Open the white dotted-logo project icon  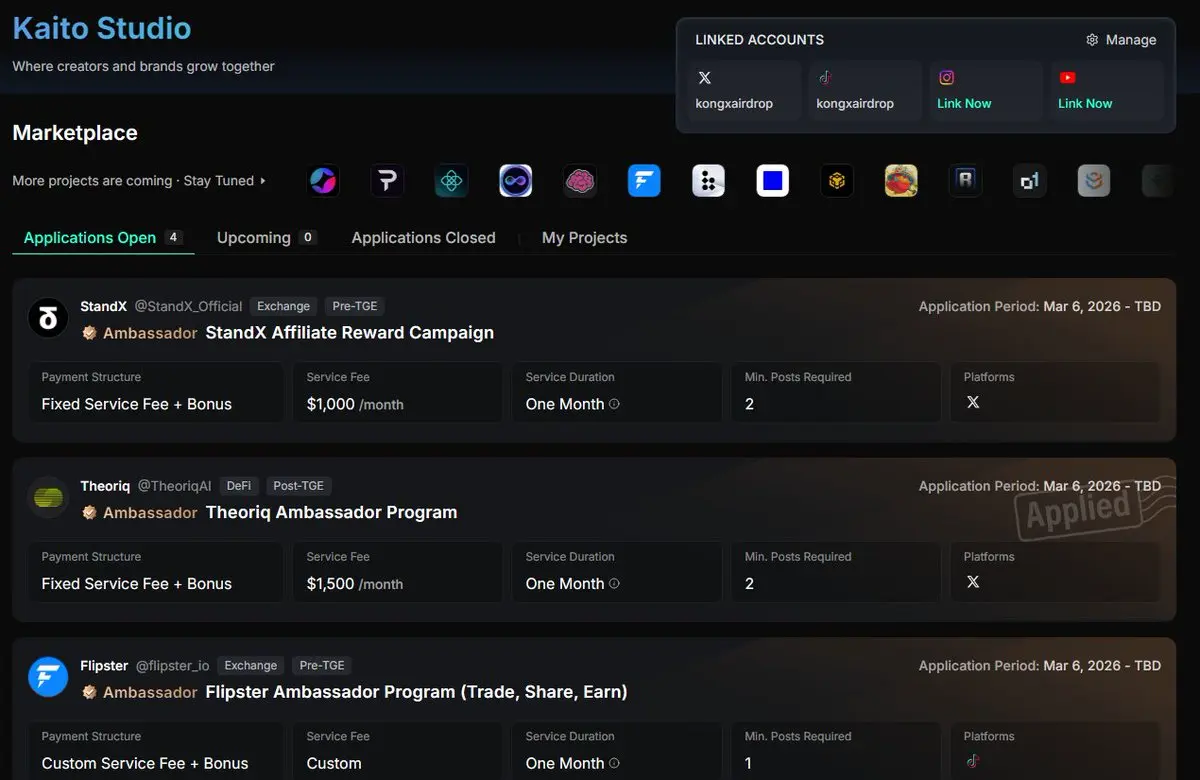tap(708, 181)
